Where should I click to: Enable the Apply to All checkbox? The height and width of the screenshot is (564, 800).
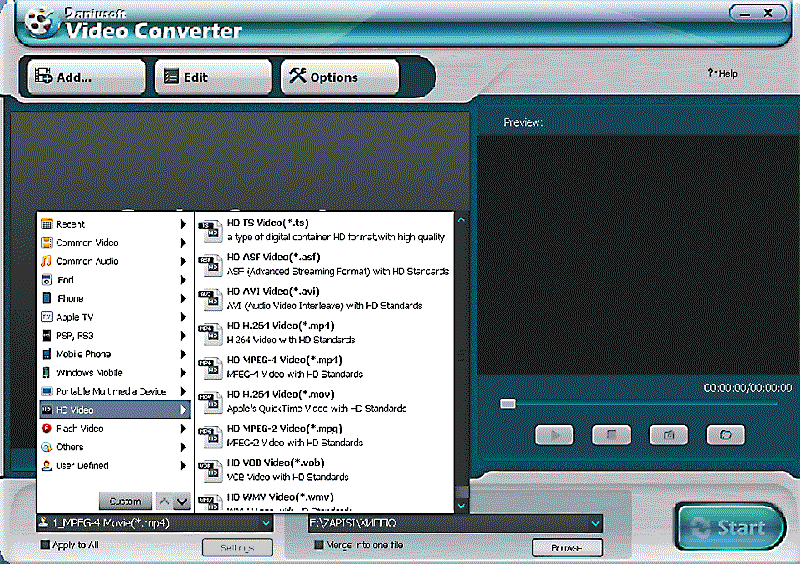(x=45, y=545)
